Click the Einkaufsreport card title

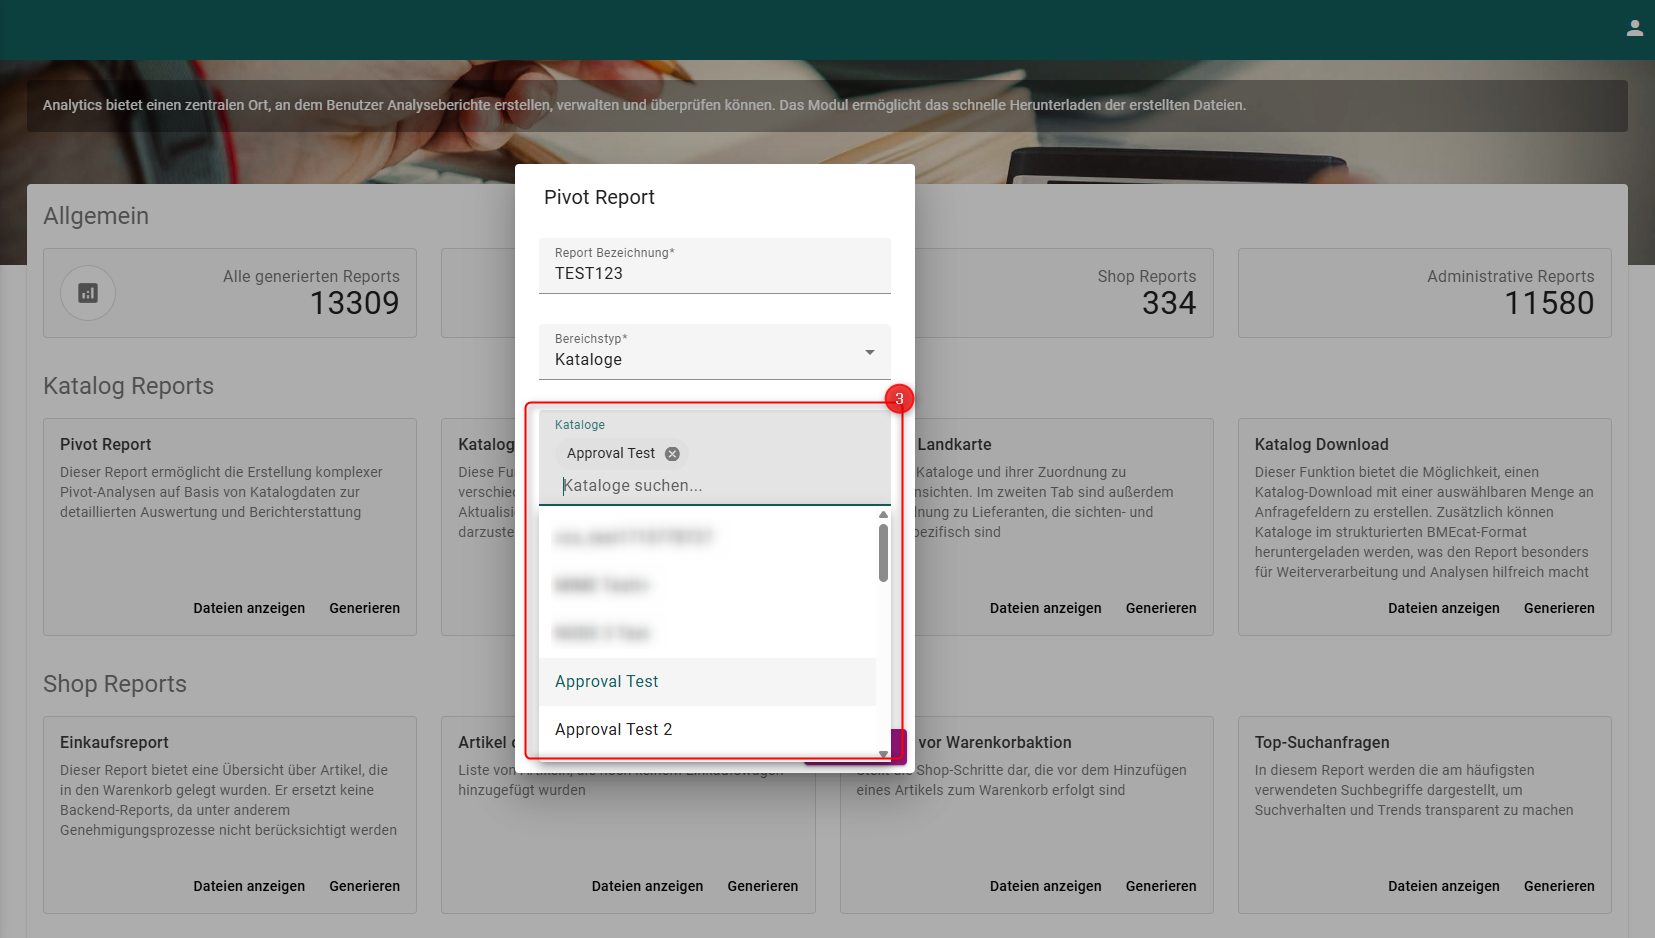(114, 743)
